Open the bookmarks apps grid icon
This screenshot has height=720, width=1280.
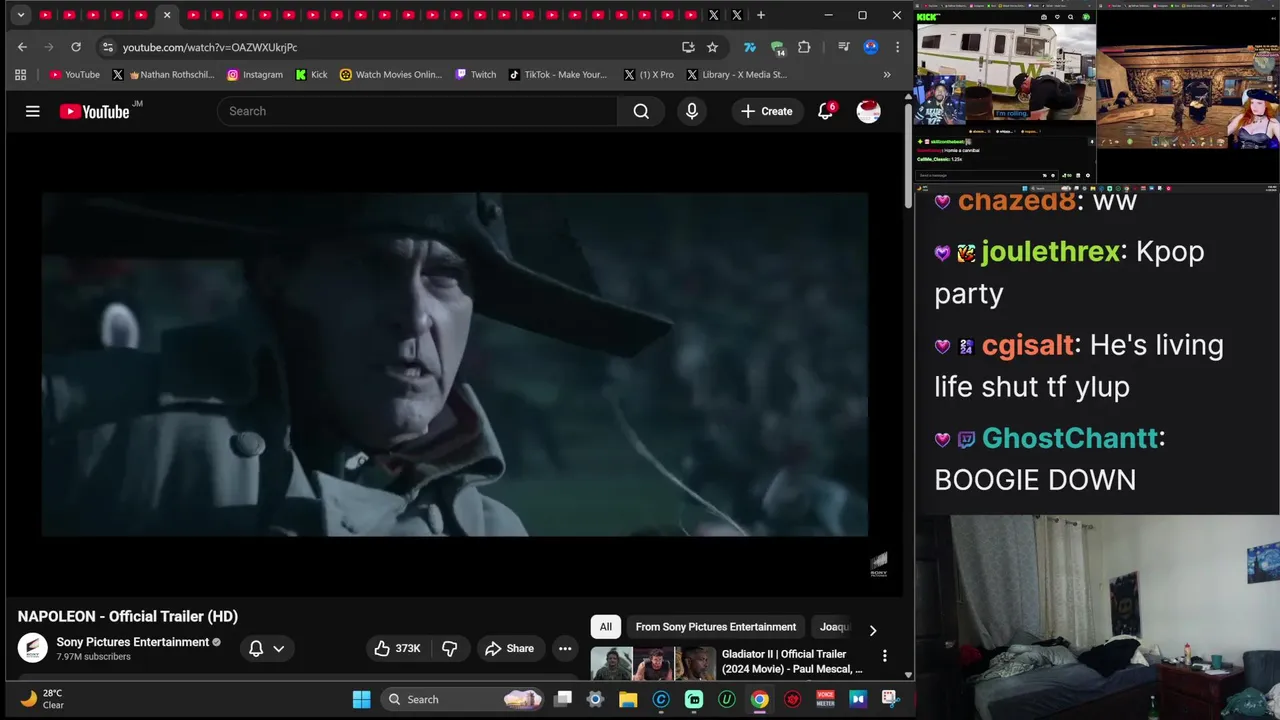click(20, 74)
